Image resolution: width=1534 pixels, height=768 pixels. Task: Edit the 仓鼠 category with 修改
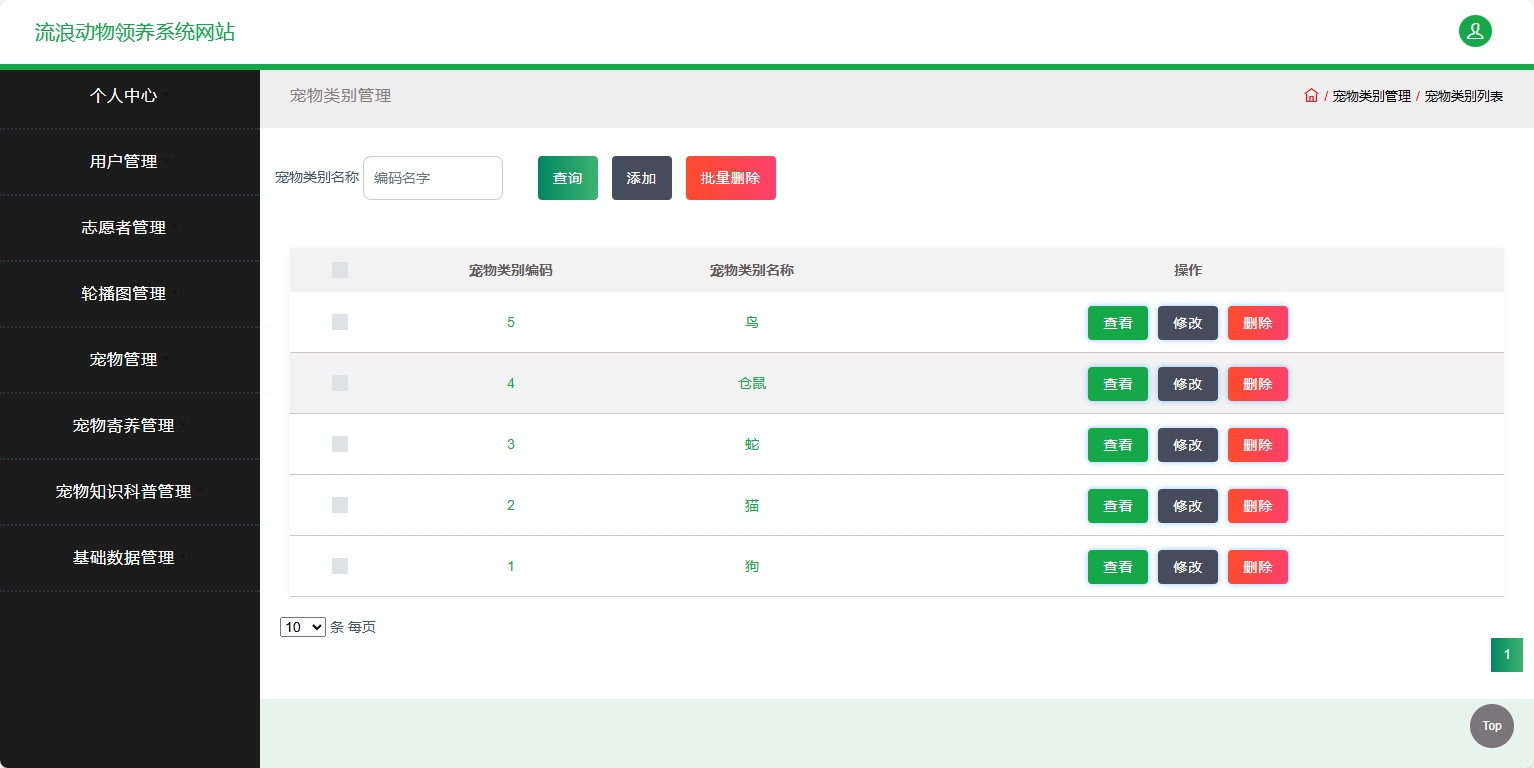(1188, 384)
